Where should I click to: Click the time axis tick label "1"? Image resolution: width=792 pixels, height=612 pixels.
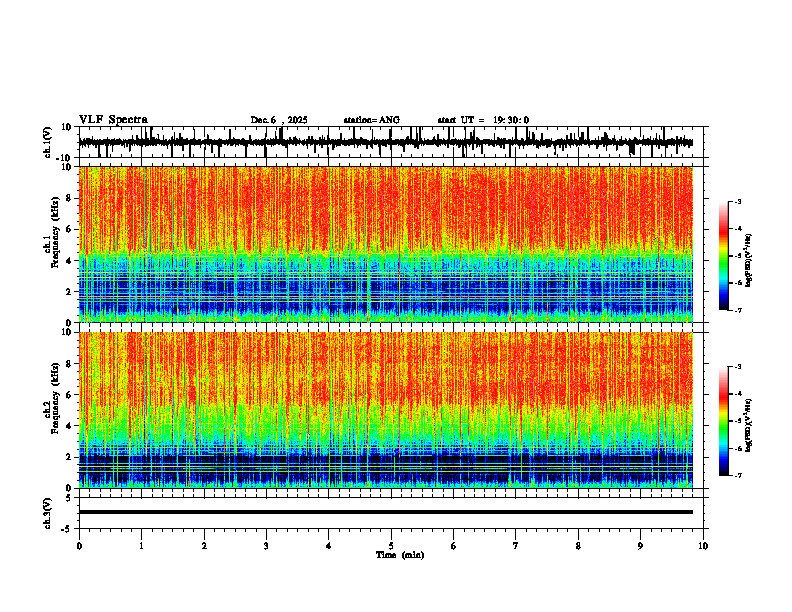[x=142, y=546]
